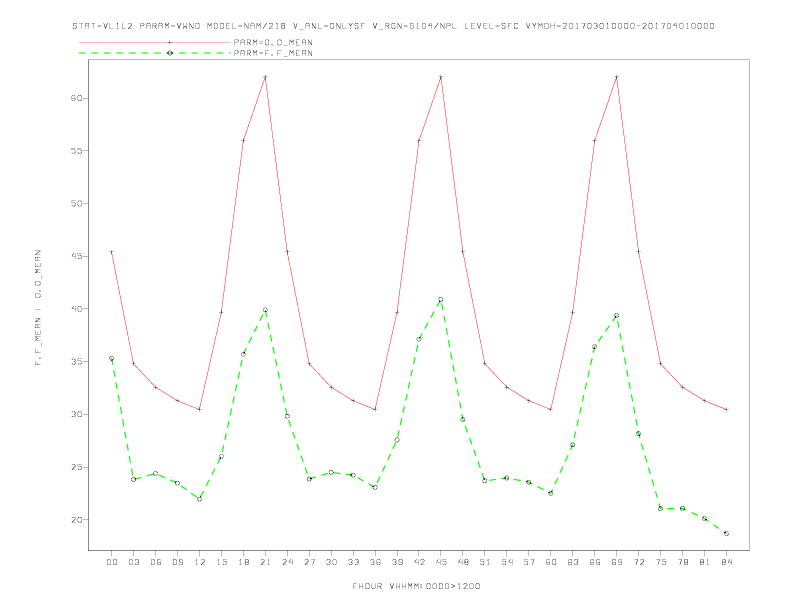The image size is (792, 612).
Task: Click the MODEL=NAM/218 header label
Action: (246, 26)
